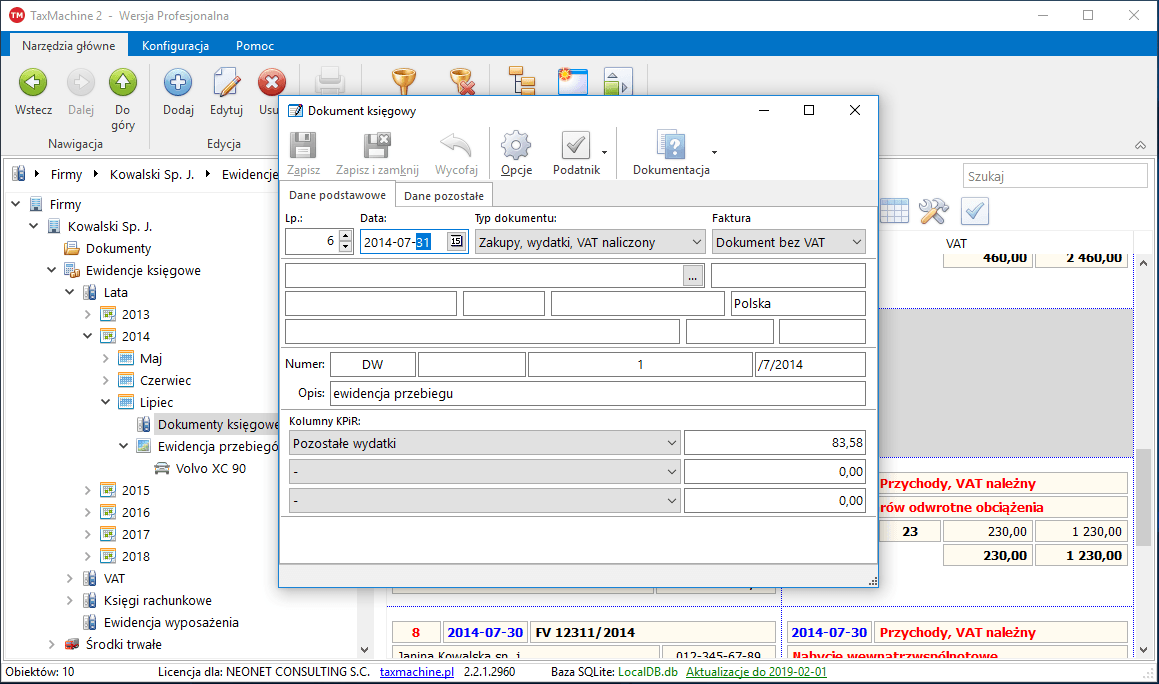Viewport: 1159px width, 684px height.
Task: Switch to the Dane pozostałe tab
Action: click(444, 196)
